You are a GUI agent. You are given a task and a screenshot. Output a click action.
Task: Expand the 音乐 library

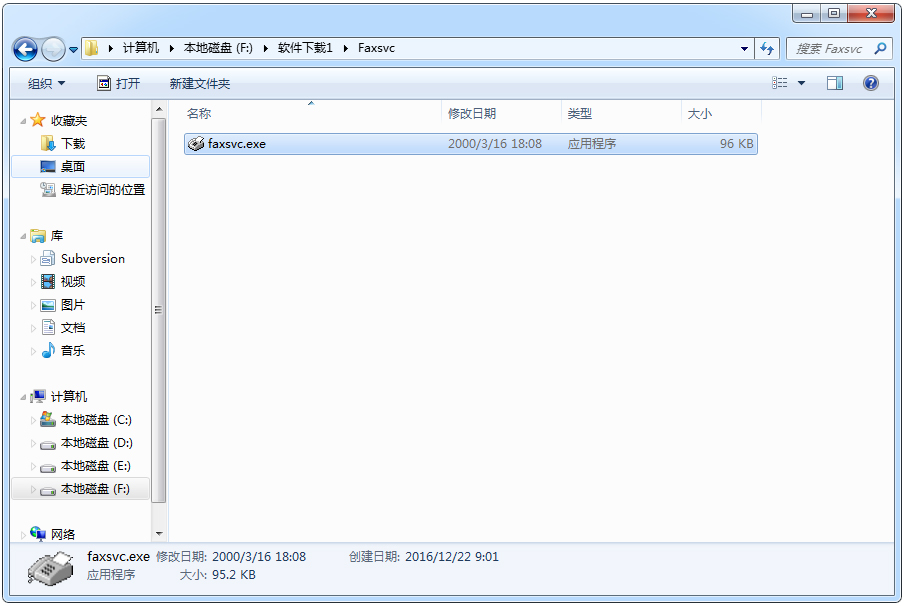pyautogui.click(x=33, y=351)
